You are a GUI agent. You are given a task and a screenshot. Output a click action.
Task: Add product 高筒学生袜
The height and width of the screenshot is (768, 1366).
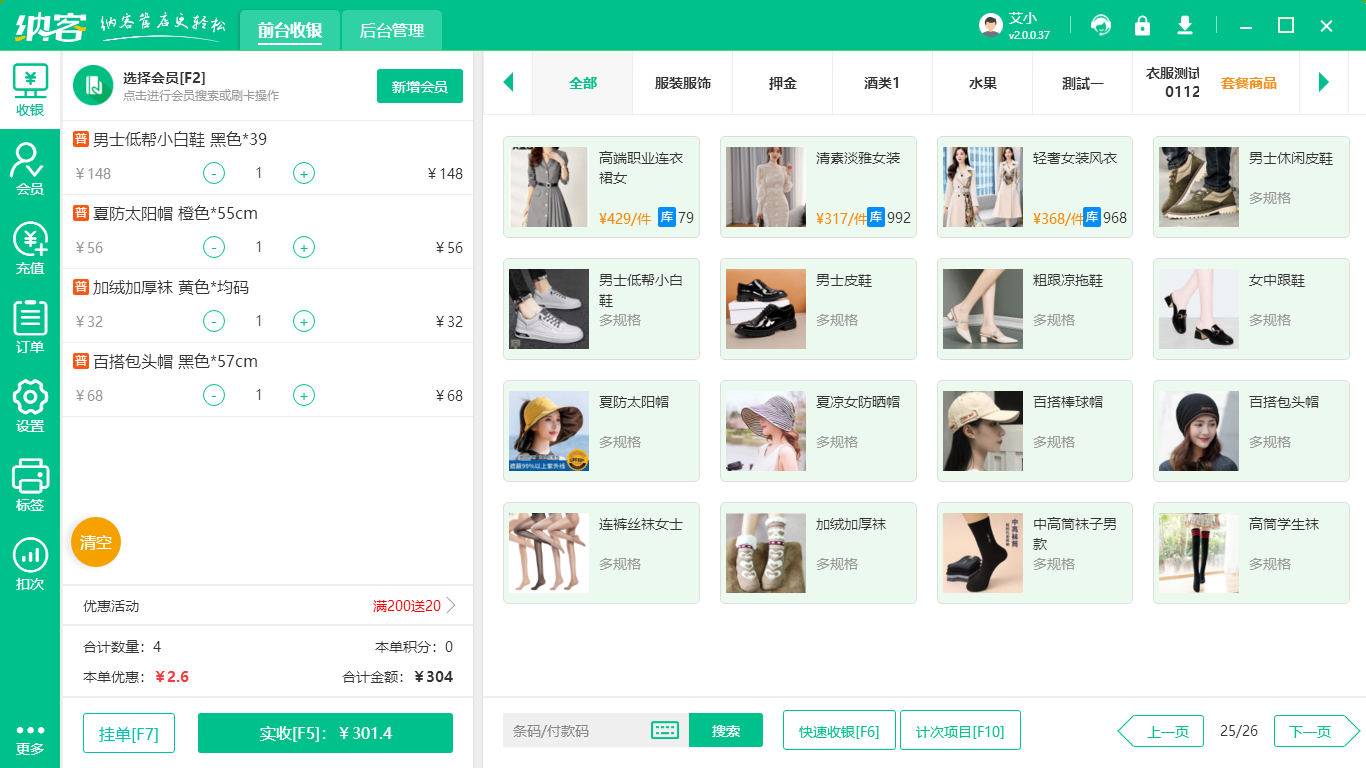coord(1251,553)
